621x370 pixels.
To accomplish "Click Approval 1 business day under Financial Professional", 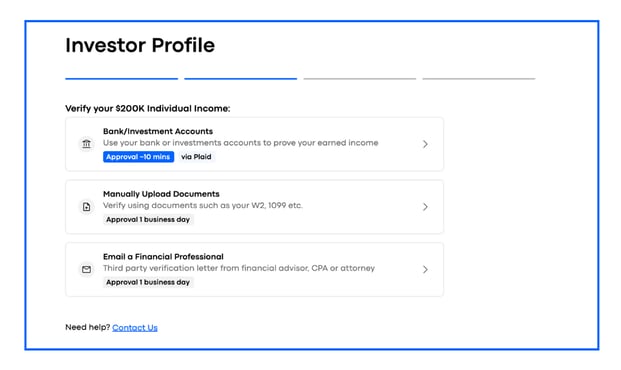I will (x=148, y=282).
